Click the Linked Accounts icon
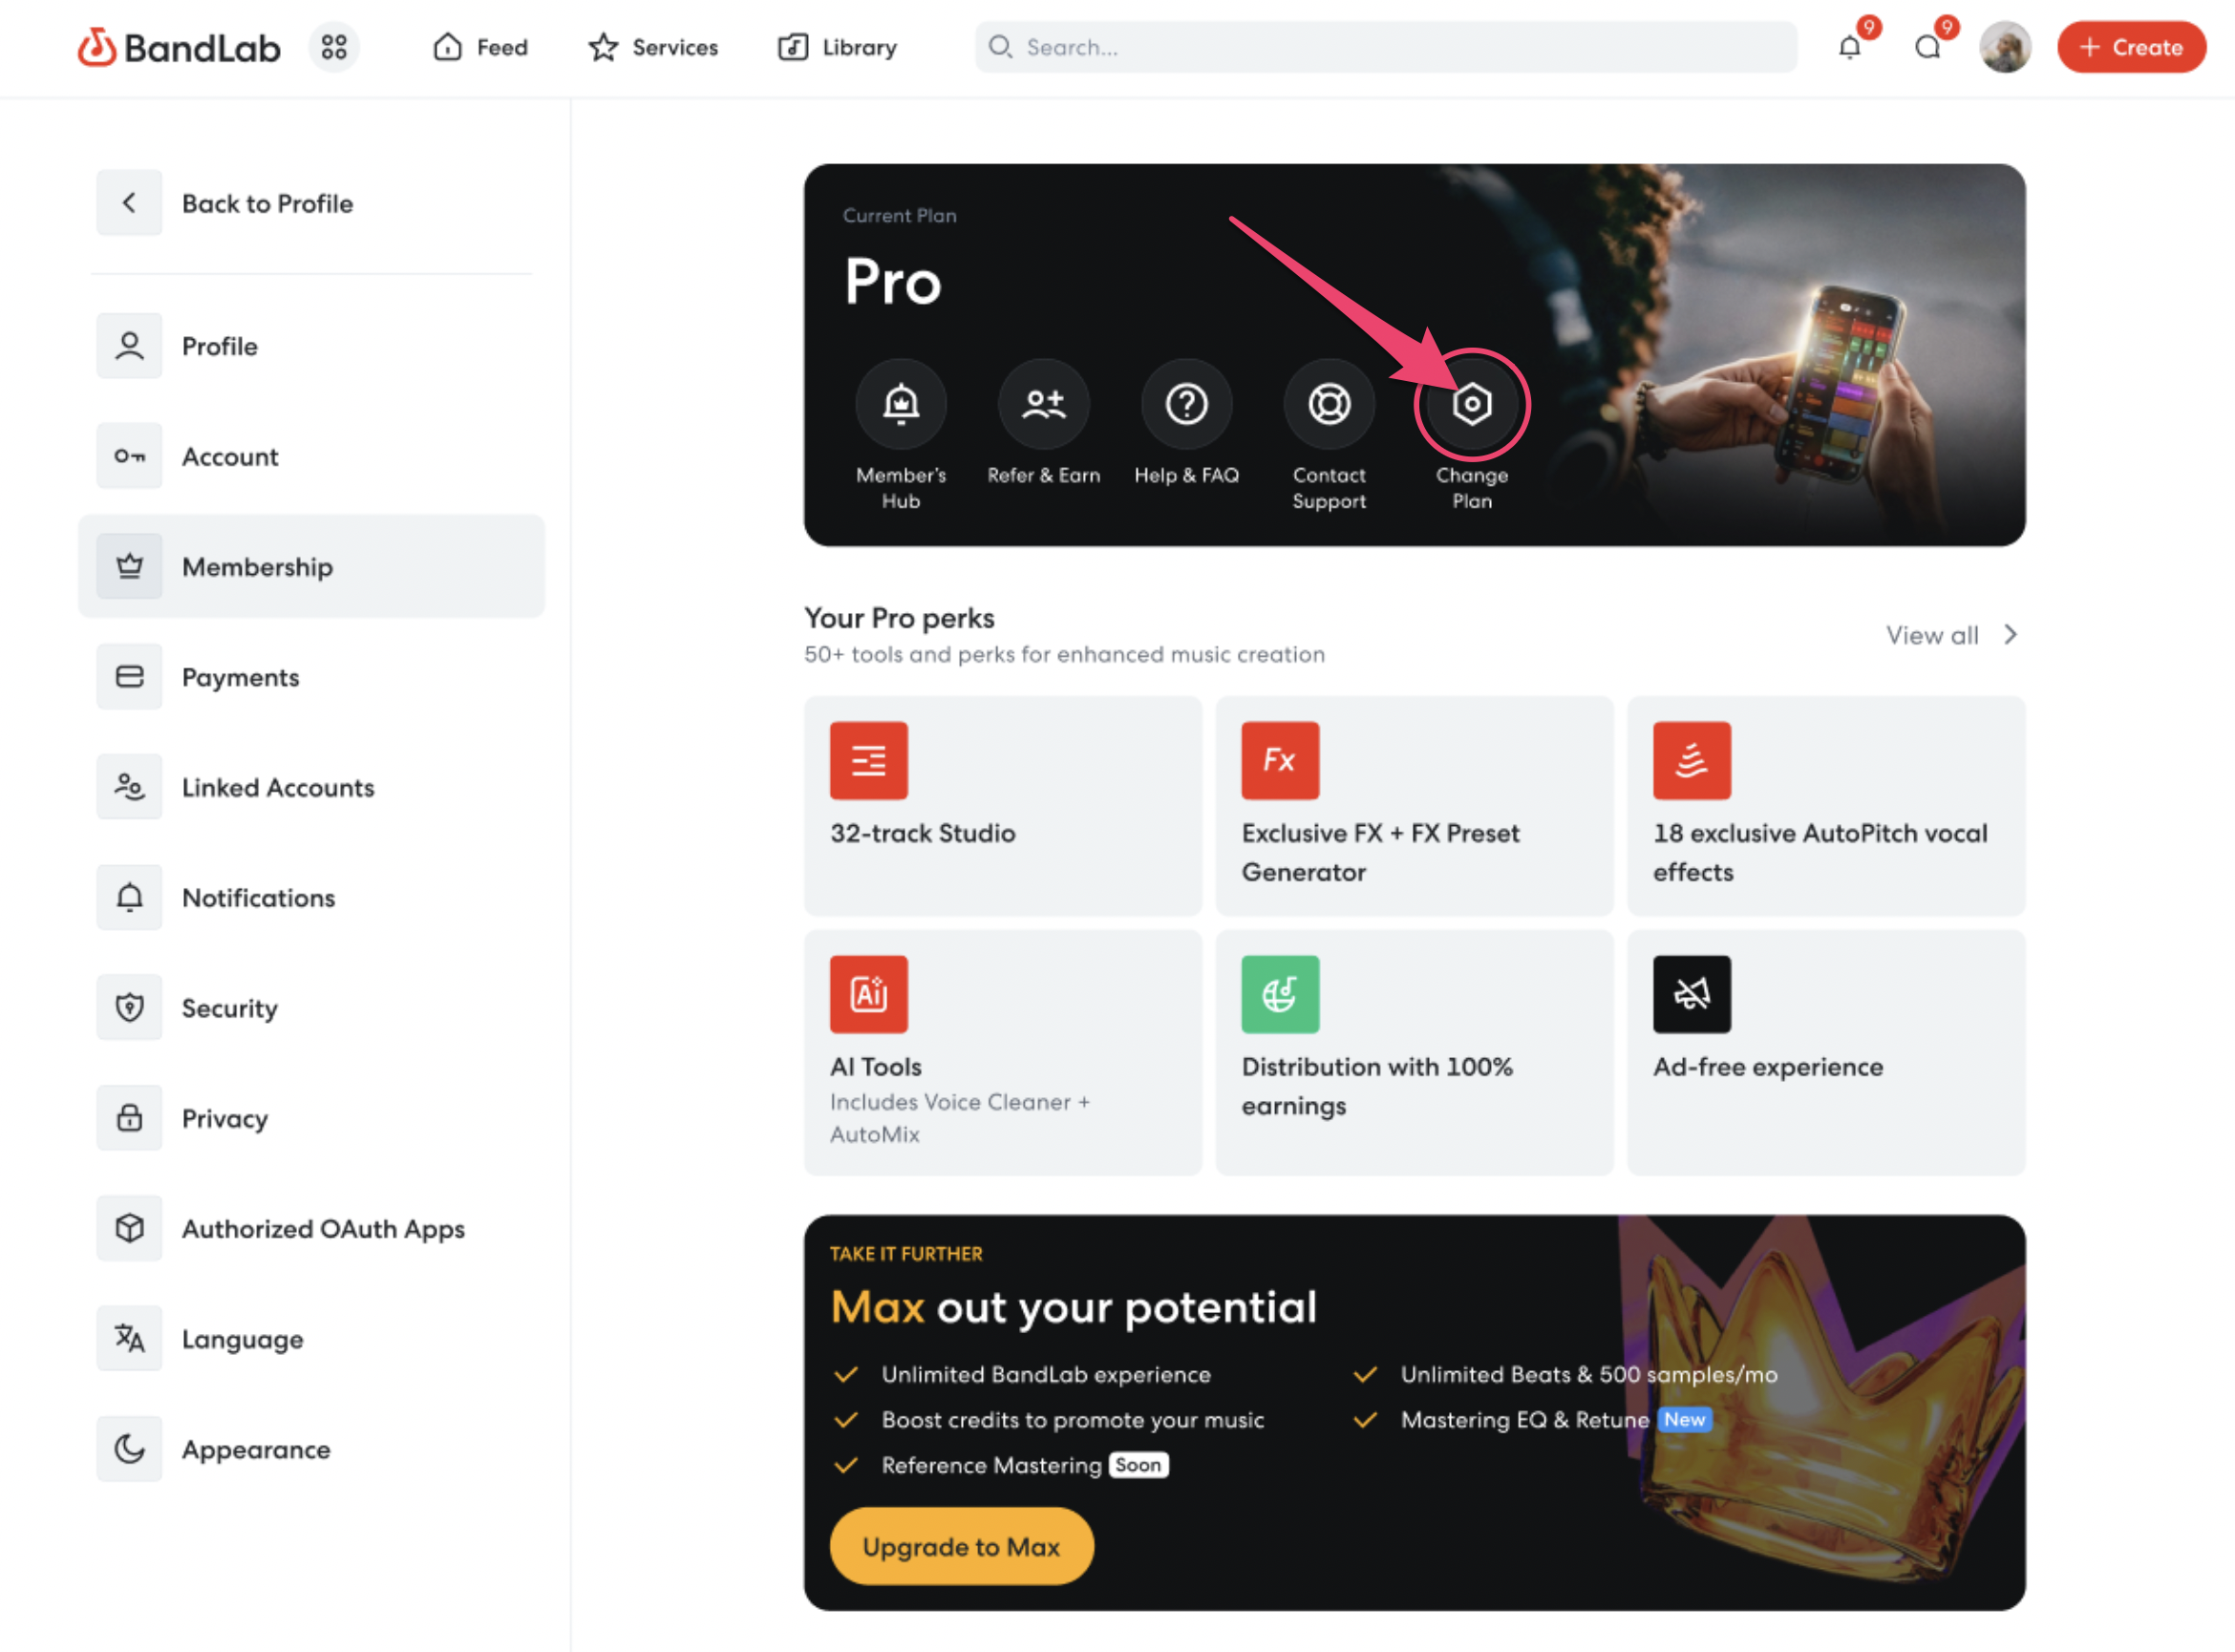The image size is (2235, 1652). pyautogui.click(x=129, y=787)
